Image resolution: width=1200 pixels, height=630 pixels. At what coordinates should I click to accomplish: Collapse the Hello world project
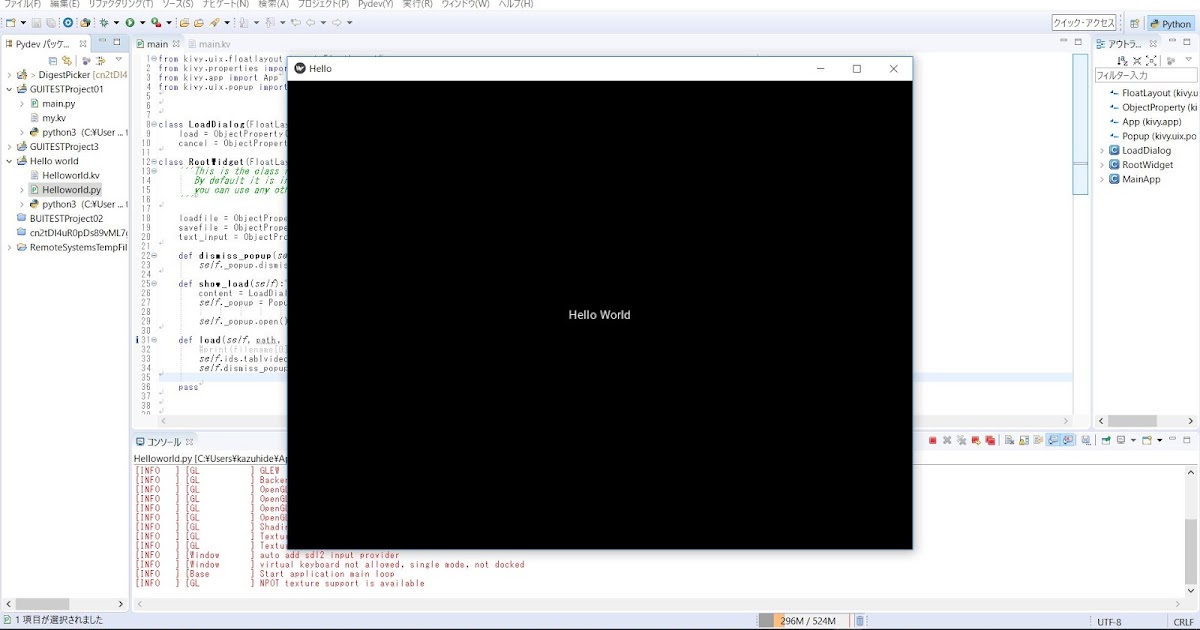(x=9, y=161)
